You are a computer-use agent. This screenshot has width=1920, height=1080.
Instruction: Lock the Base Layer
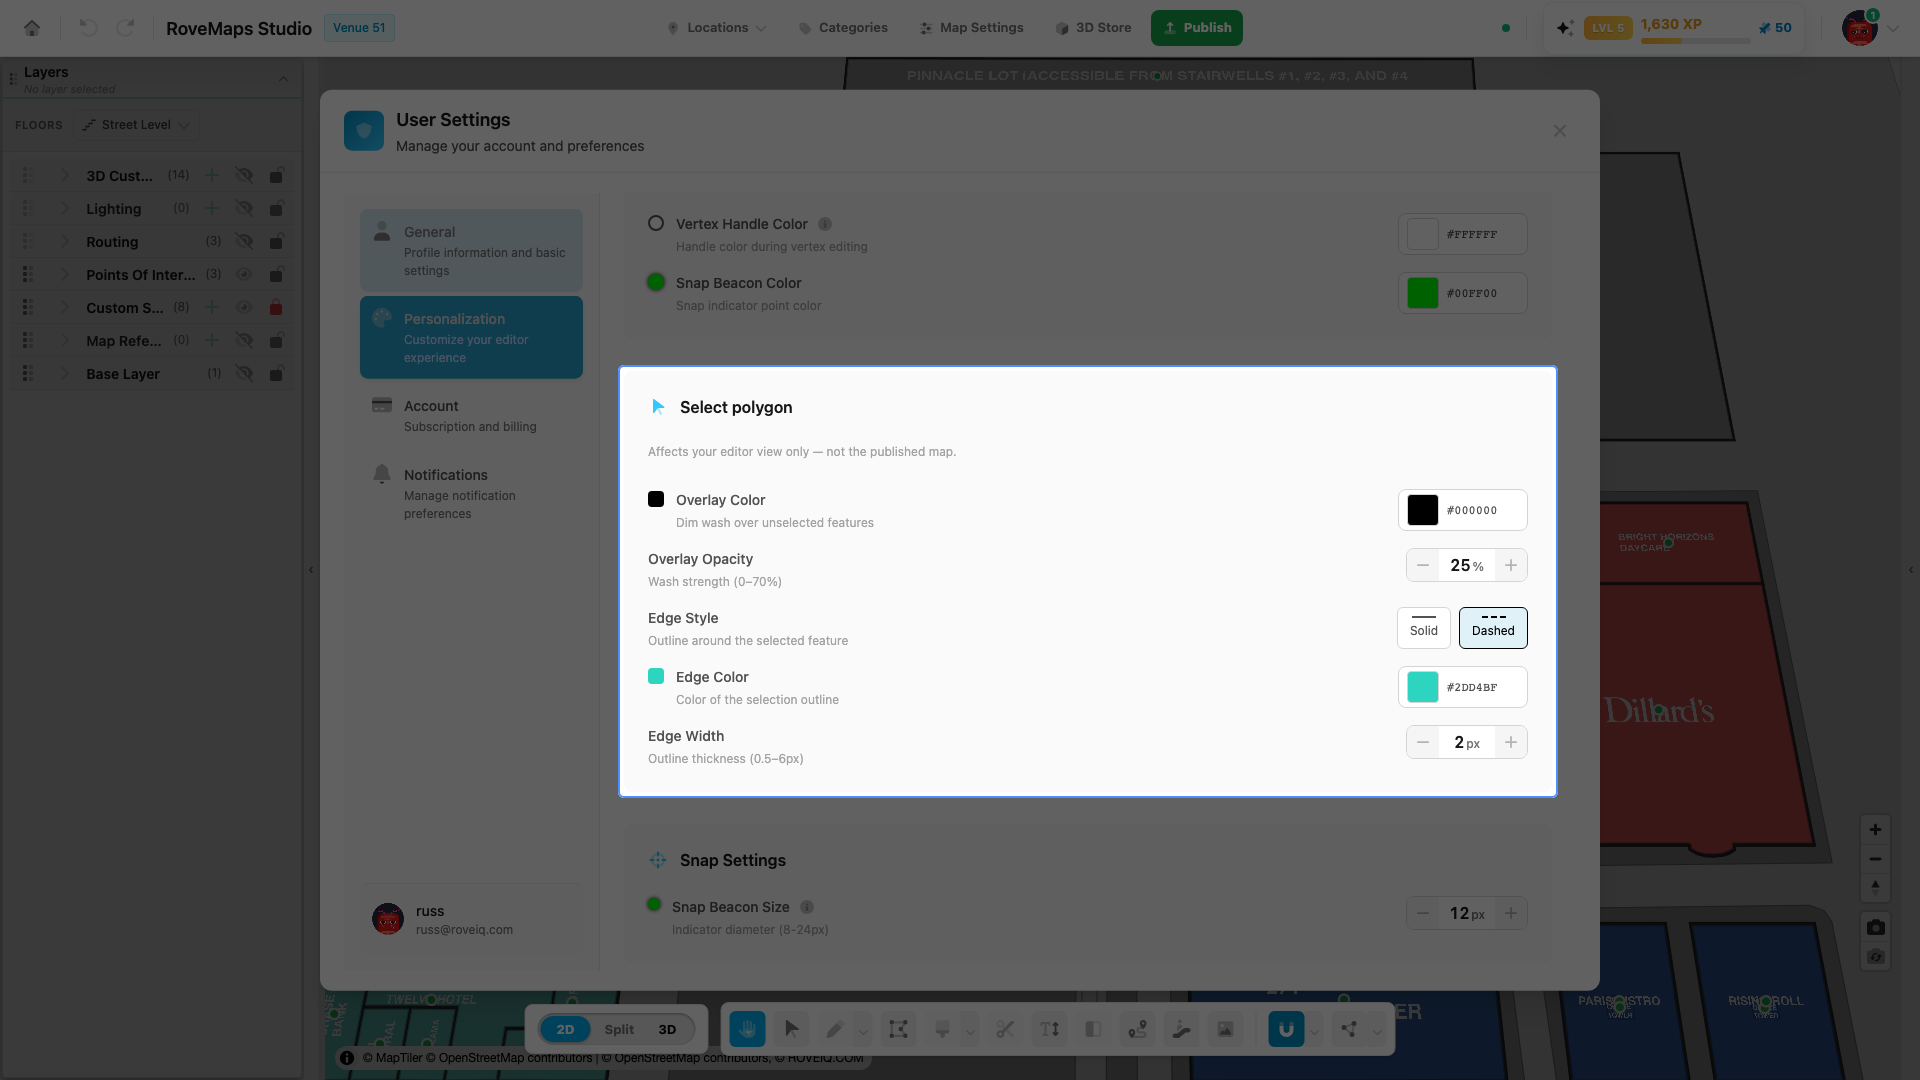click(276, 373)
